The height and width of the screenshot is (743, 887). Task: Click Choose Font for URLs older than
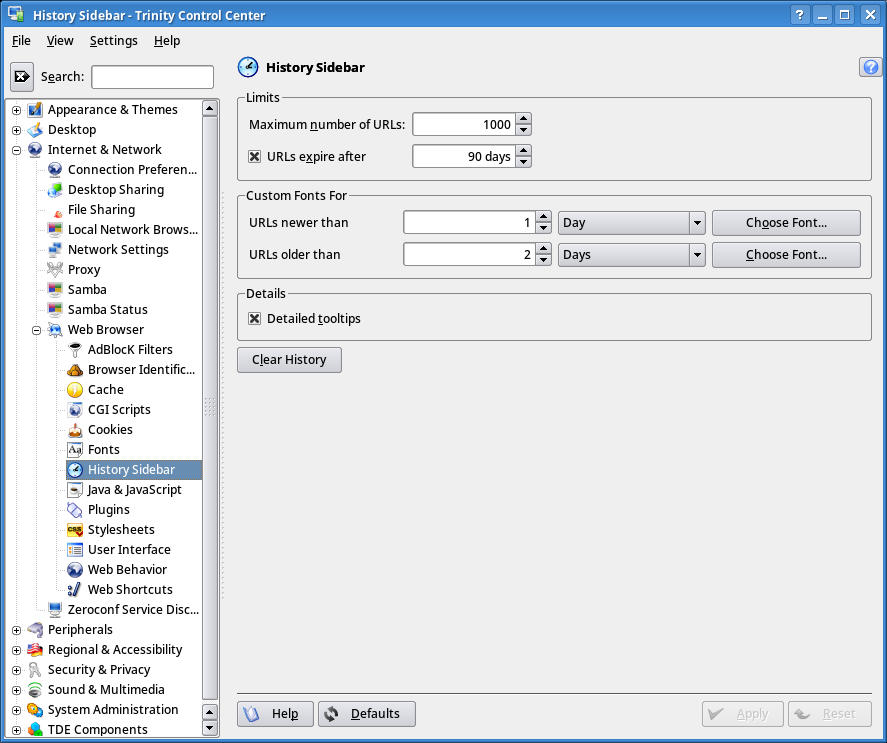[x=786, y=255]
